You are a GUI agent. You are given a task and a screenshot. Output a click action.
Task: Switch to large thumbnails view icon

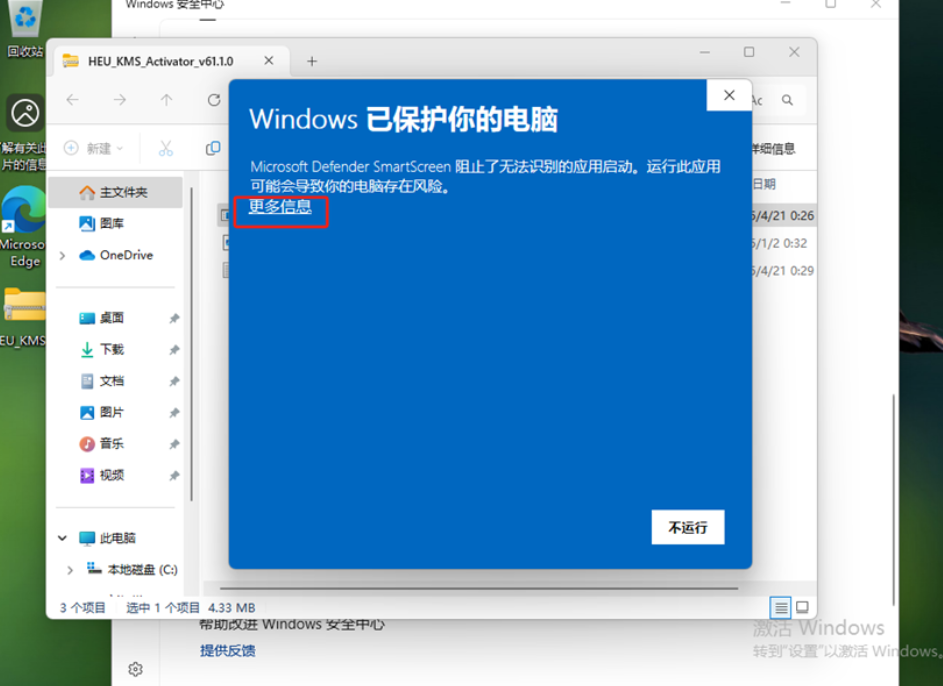pyautogui.click(x=803, y=607)
